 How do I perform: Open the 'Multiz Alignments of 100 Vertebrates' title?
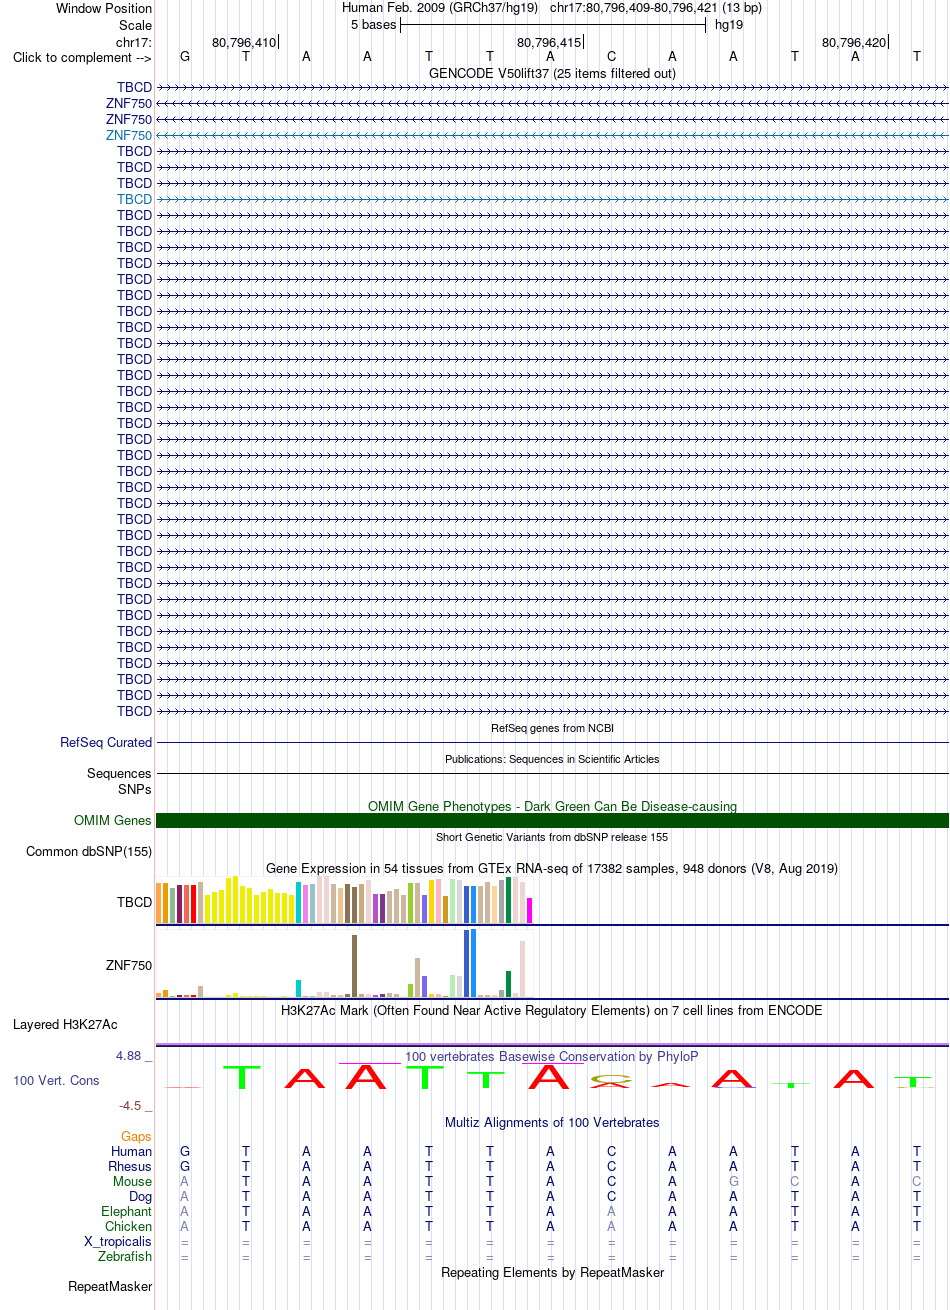click(x=552, y=1123)
